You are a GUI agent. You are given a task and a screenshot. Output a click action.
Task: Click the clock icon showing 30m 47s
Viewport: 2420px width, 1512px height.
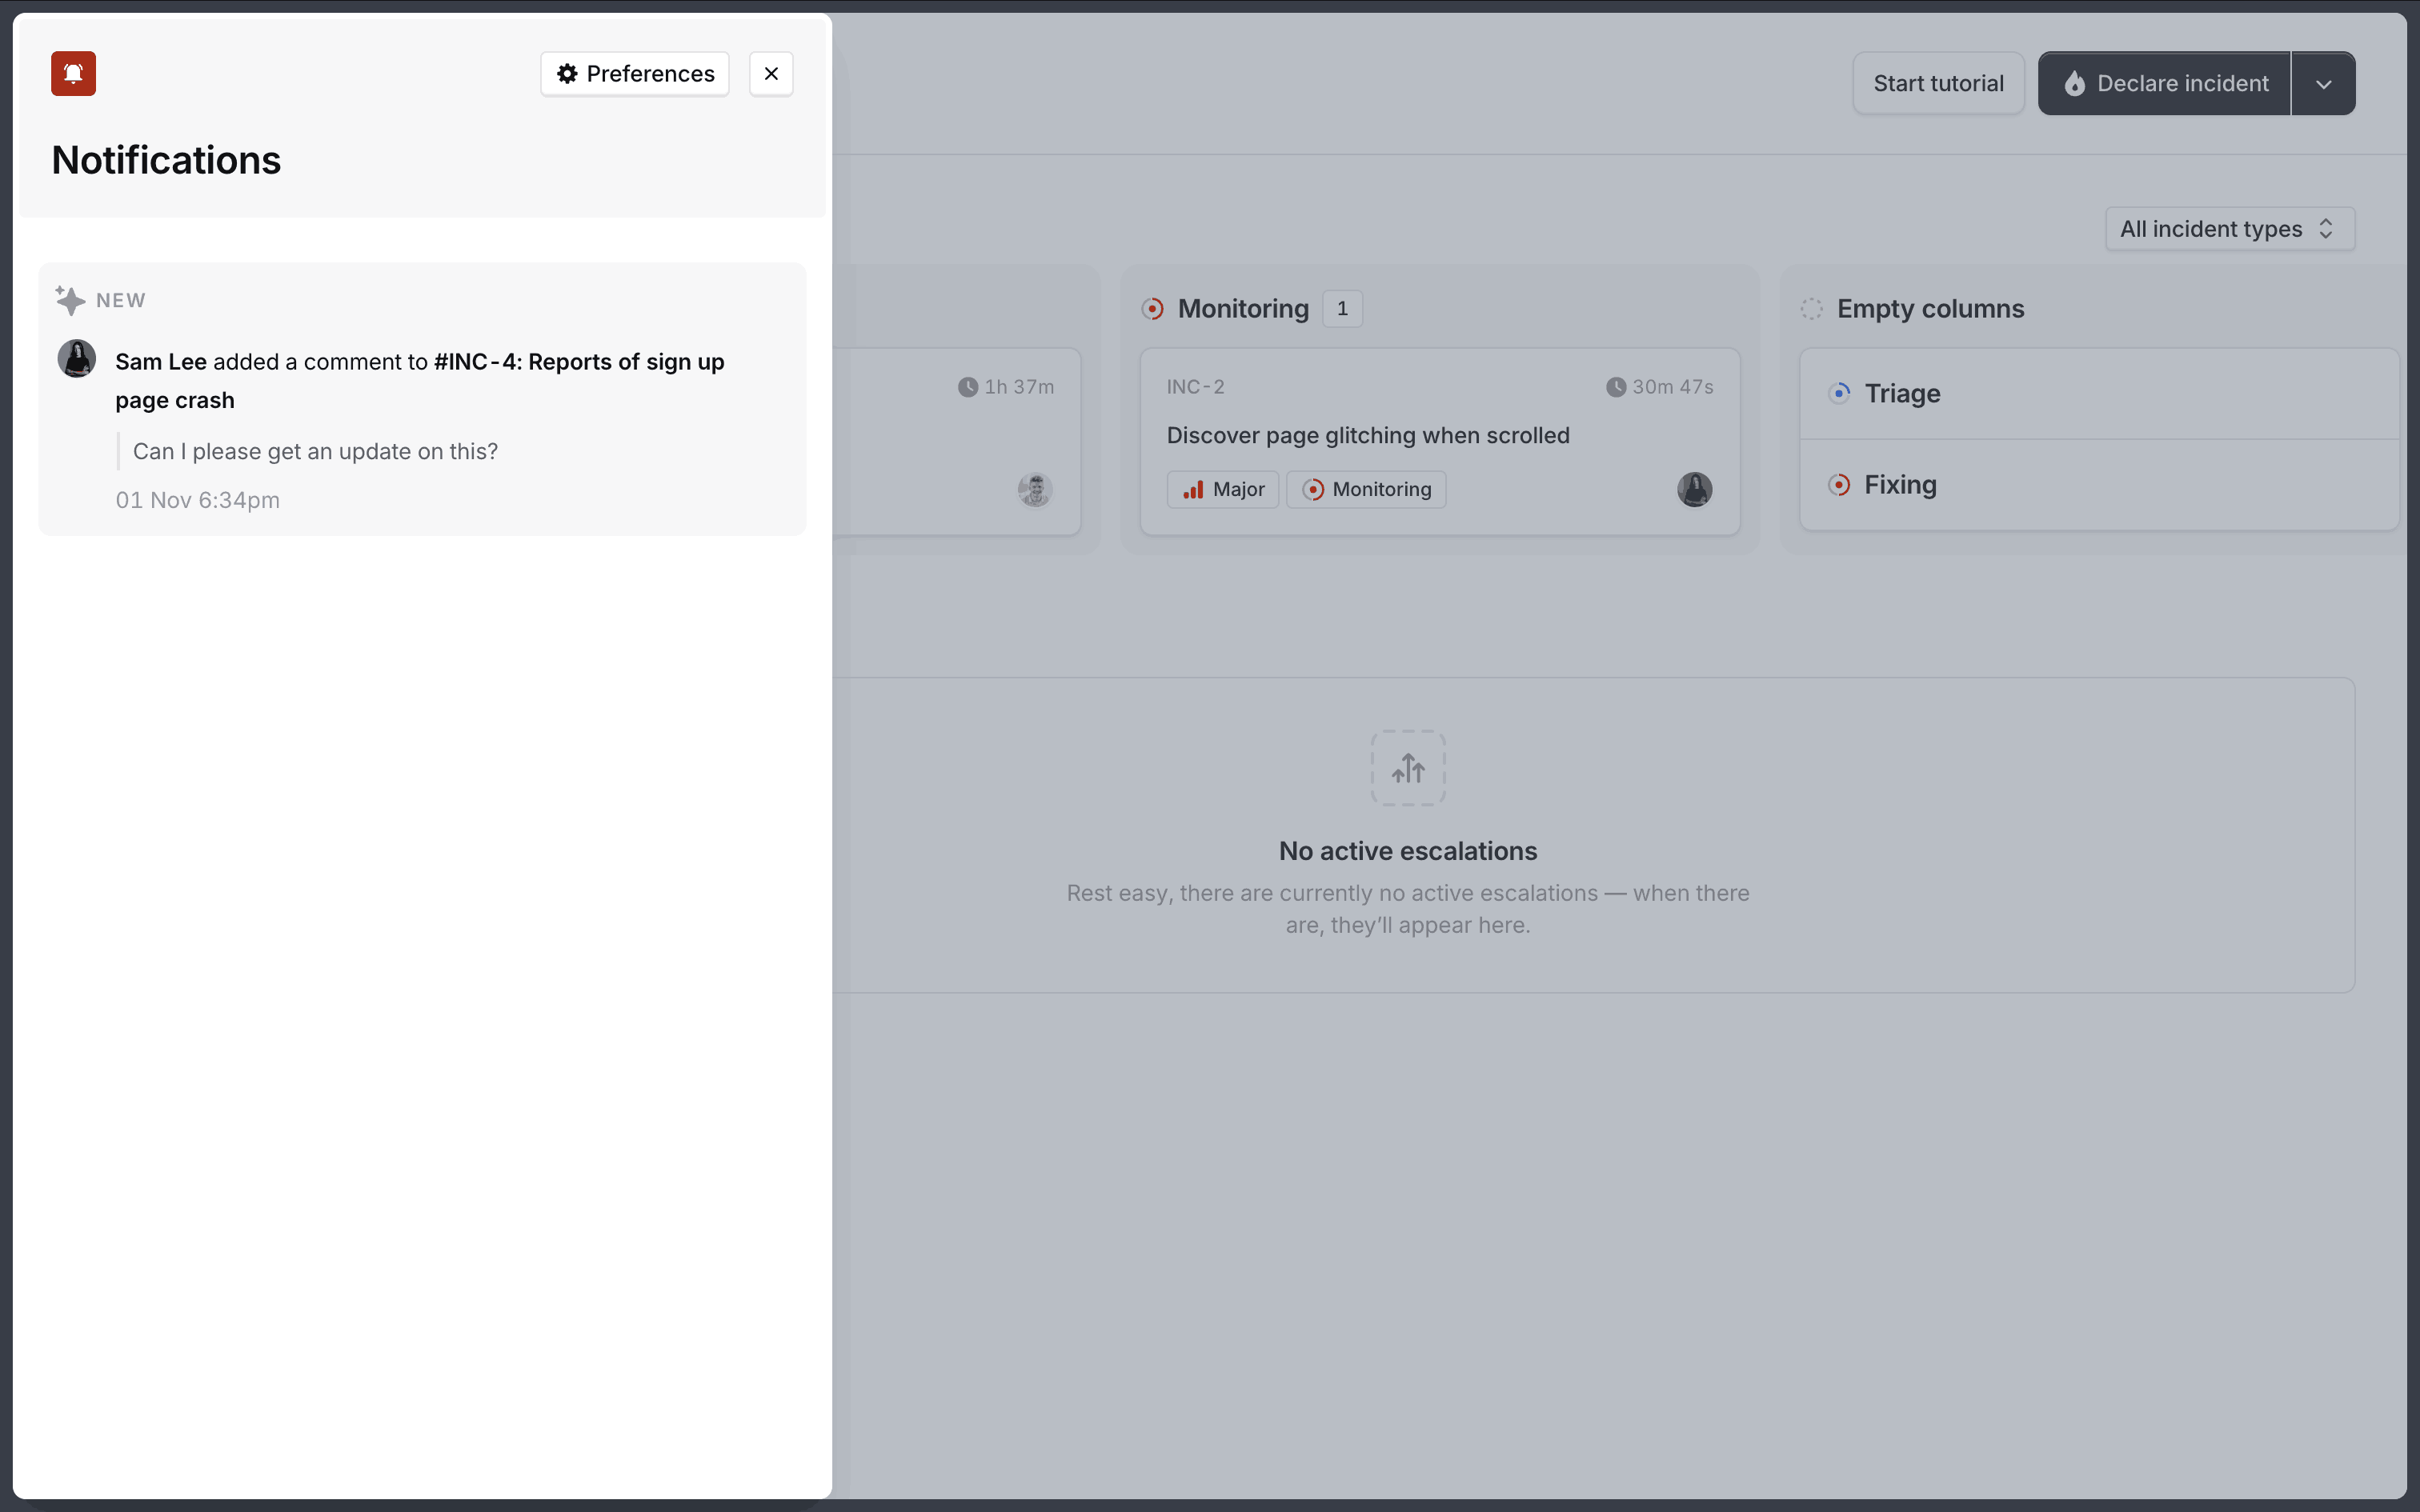pos(1616,387)
